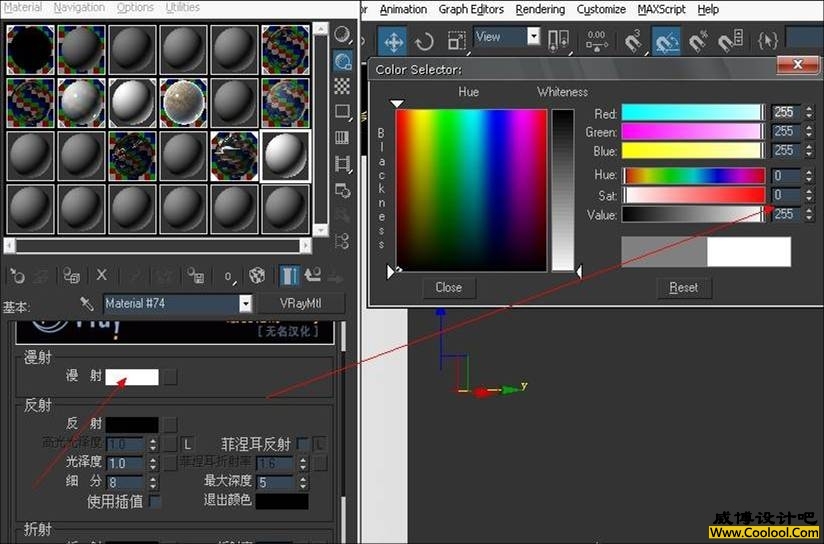Click the Value spinner arrows in Color Selector
824x544 pixels.
click(x=809, y=214)
